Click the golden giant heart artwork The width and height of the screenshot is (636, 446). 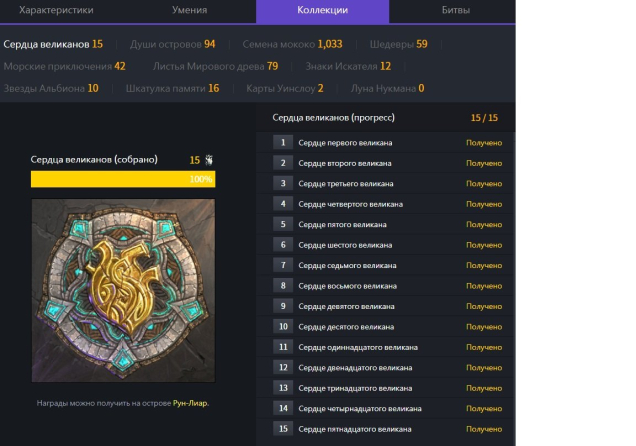(123, 290)
